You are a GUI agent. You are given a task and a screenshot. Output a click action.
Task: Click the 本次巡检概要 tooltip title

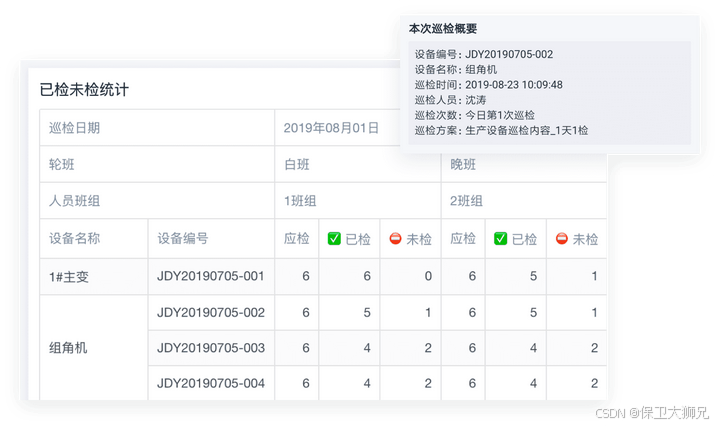(443, 29)
